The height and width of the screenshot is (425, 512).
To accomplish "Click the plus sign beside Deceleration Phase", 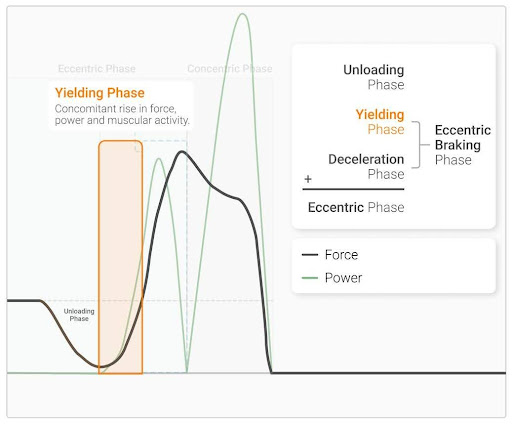I will click(308, 179).
